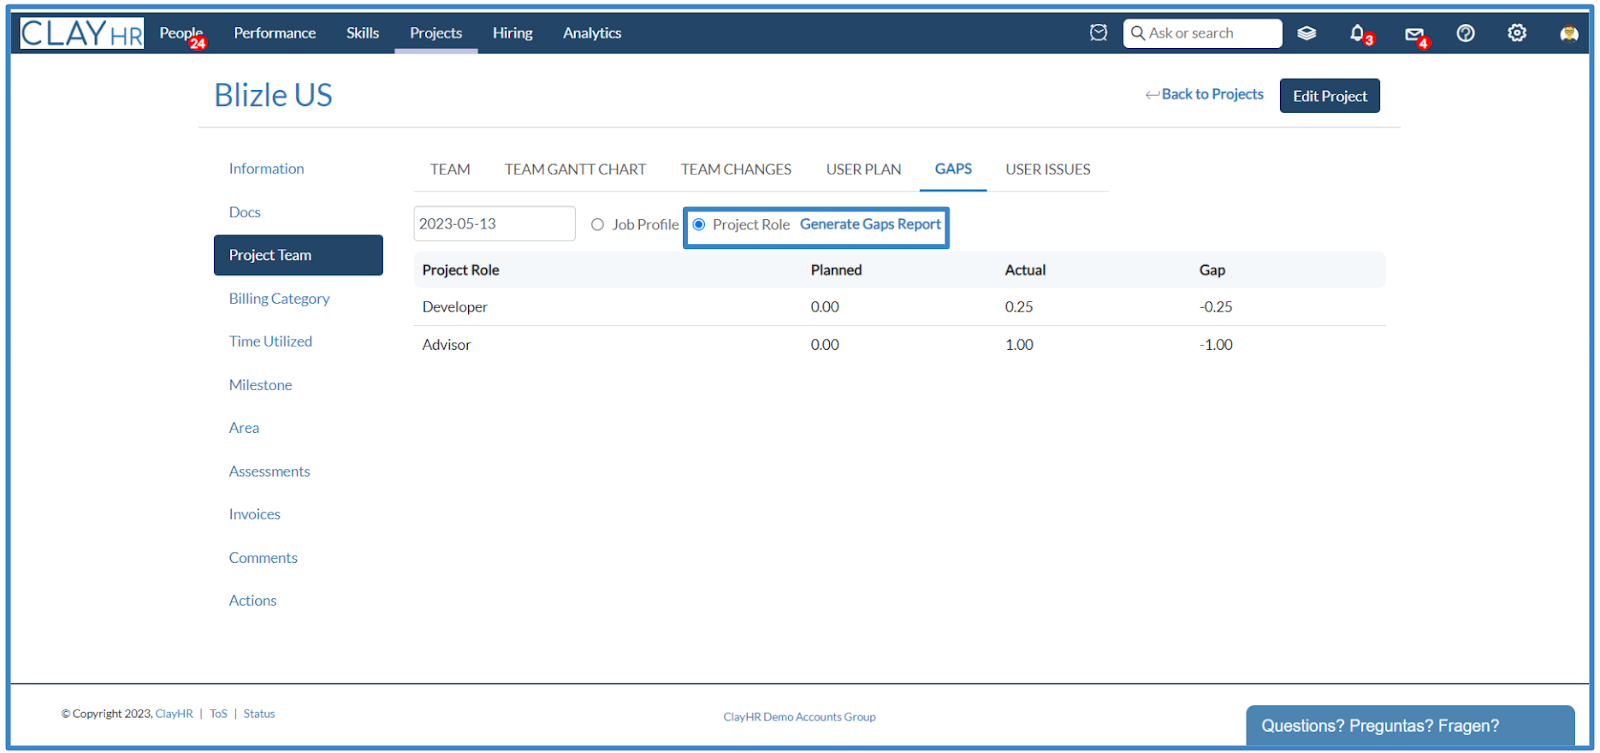
Task: Open the mail messages icon
Action: tap(1416, 35)
